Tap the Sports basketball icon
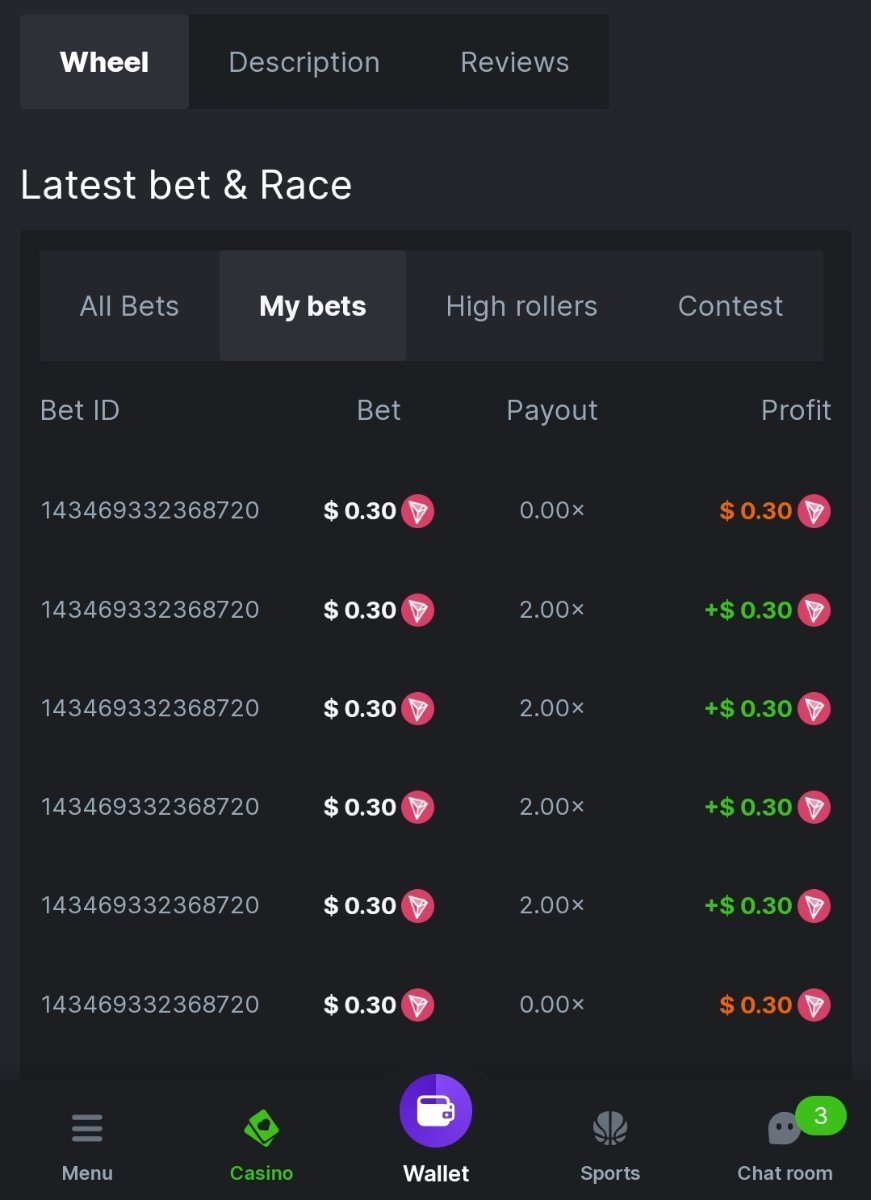The height and width of the screenshot is (1200, 871). tap(610, 1129)
